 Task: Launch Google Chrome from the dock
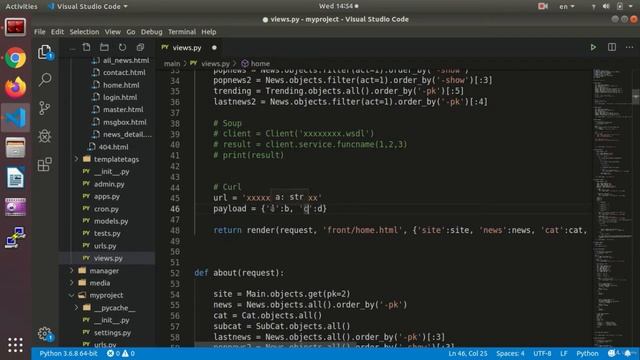click(x=16, y=58)
